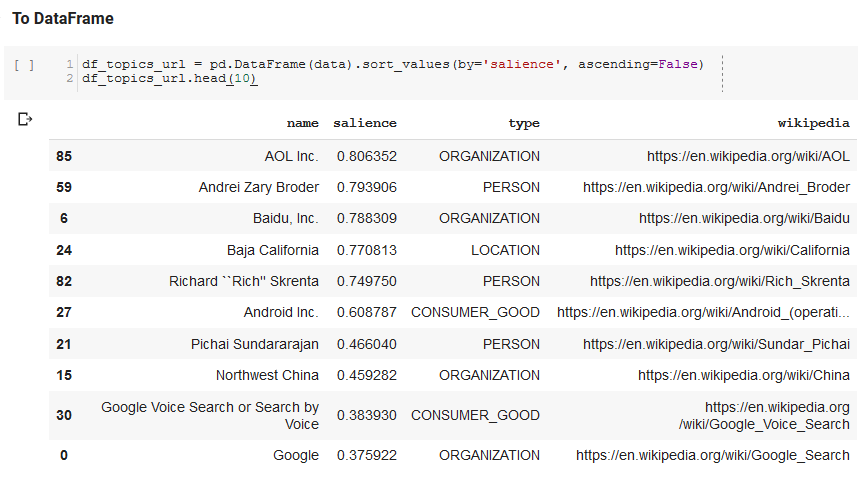
Task: Open the Rich_Skrenta Wikipedia link
Action: 720,281
